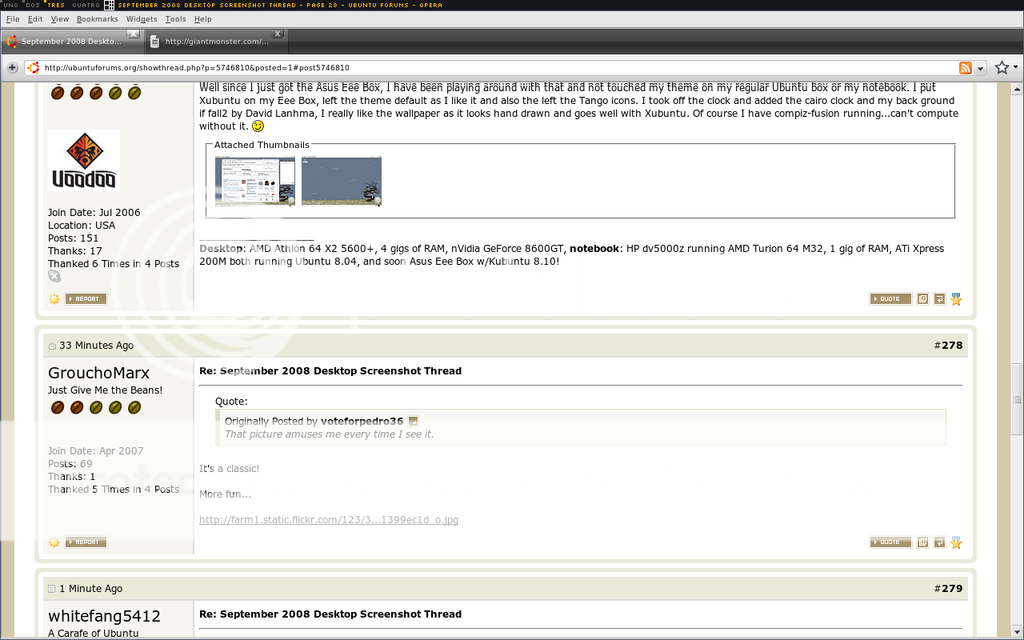Expand the bookmark star dropdown arrow
The height and width of the screenshot is (640, 1024).
pos(1016,68)
